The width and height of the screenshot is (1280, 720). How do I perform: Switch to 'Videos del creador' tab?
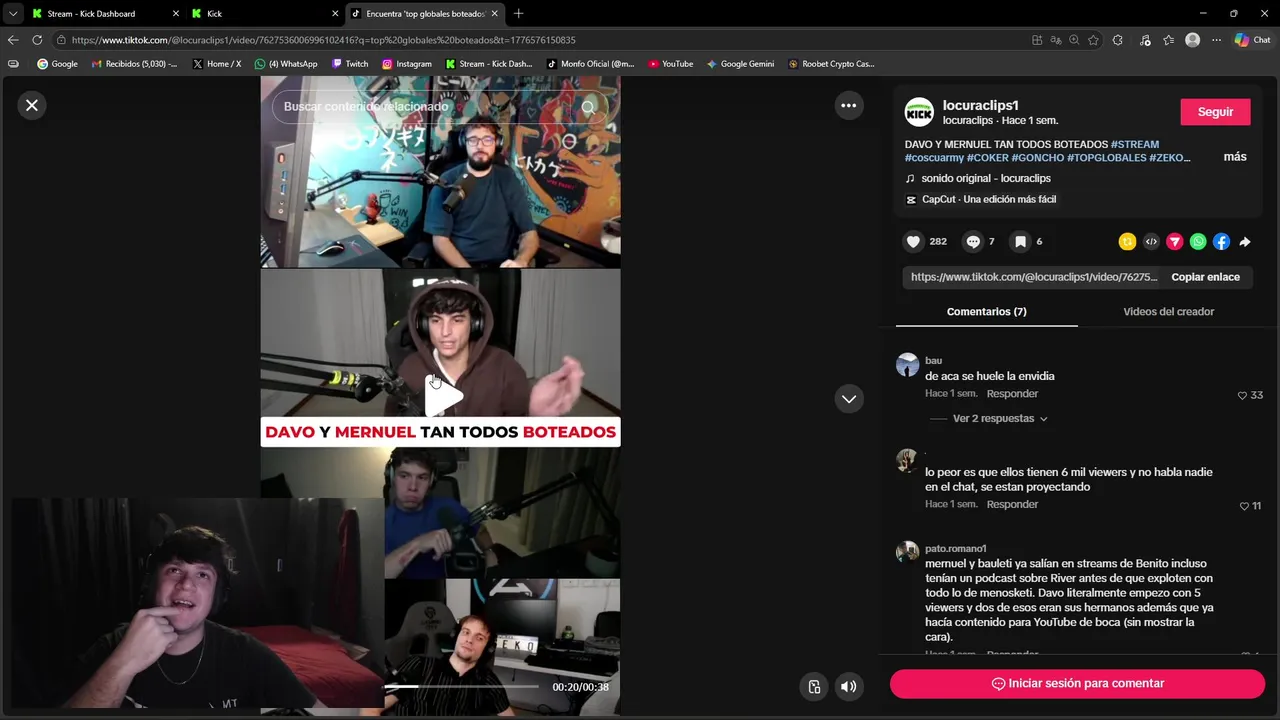pos(1168,311)
